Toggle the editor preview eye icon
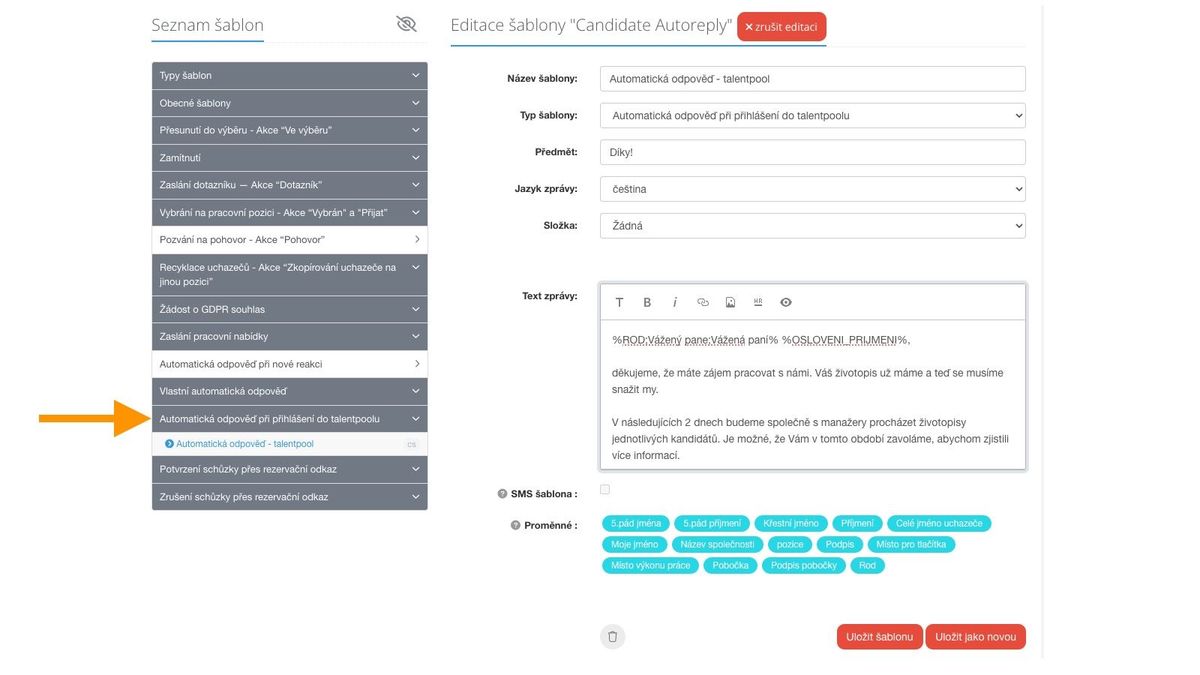 tap(786, 302)
